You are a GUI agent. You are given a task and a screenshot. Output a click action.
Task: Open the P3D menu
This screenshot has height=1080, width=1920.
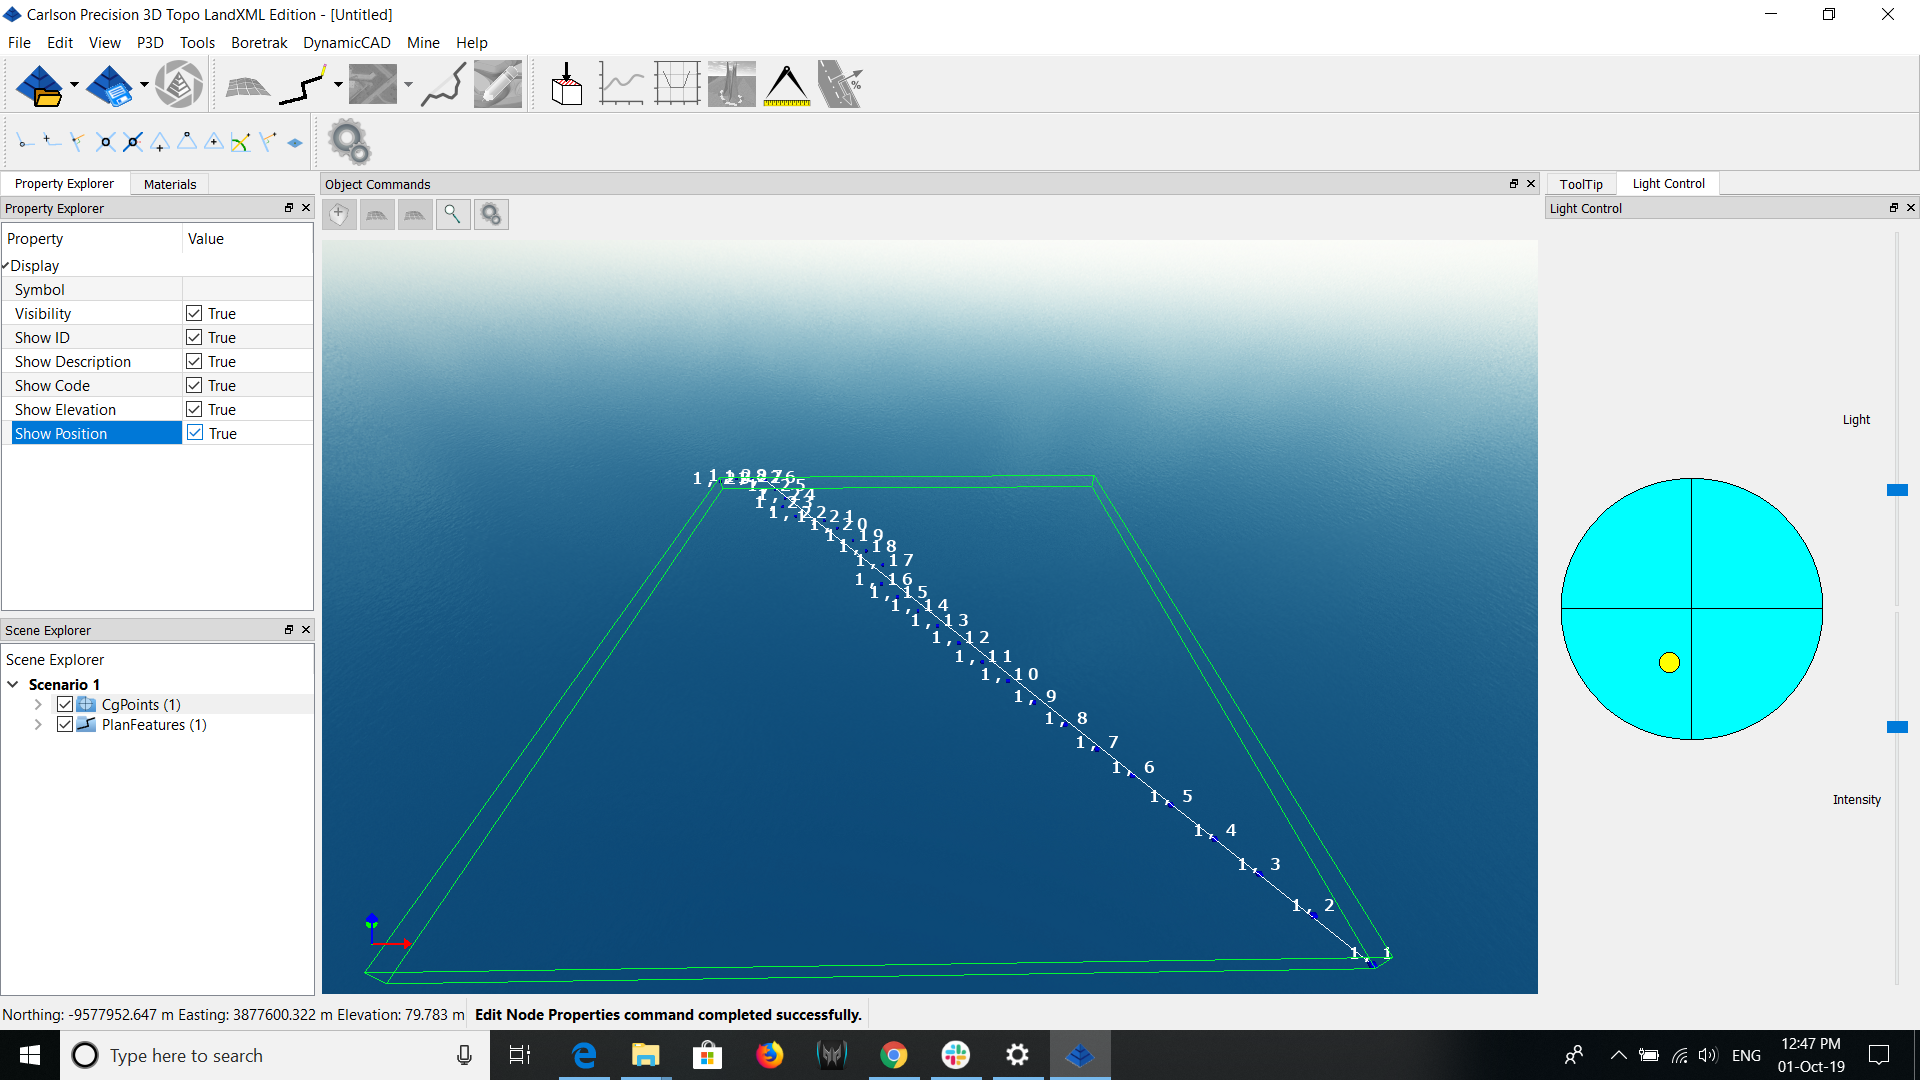[x=150, y=43]
